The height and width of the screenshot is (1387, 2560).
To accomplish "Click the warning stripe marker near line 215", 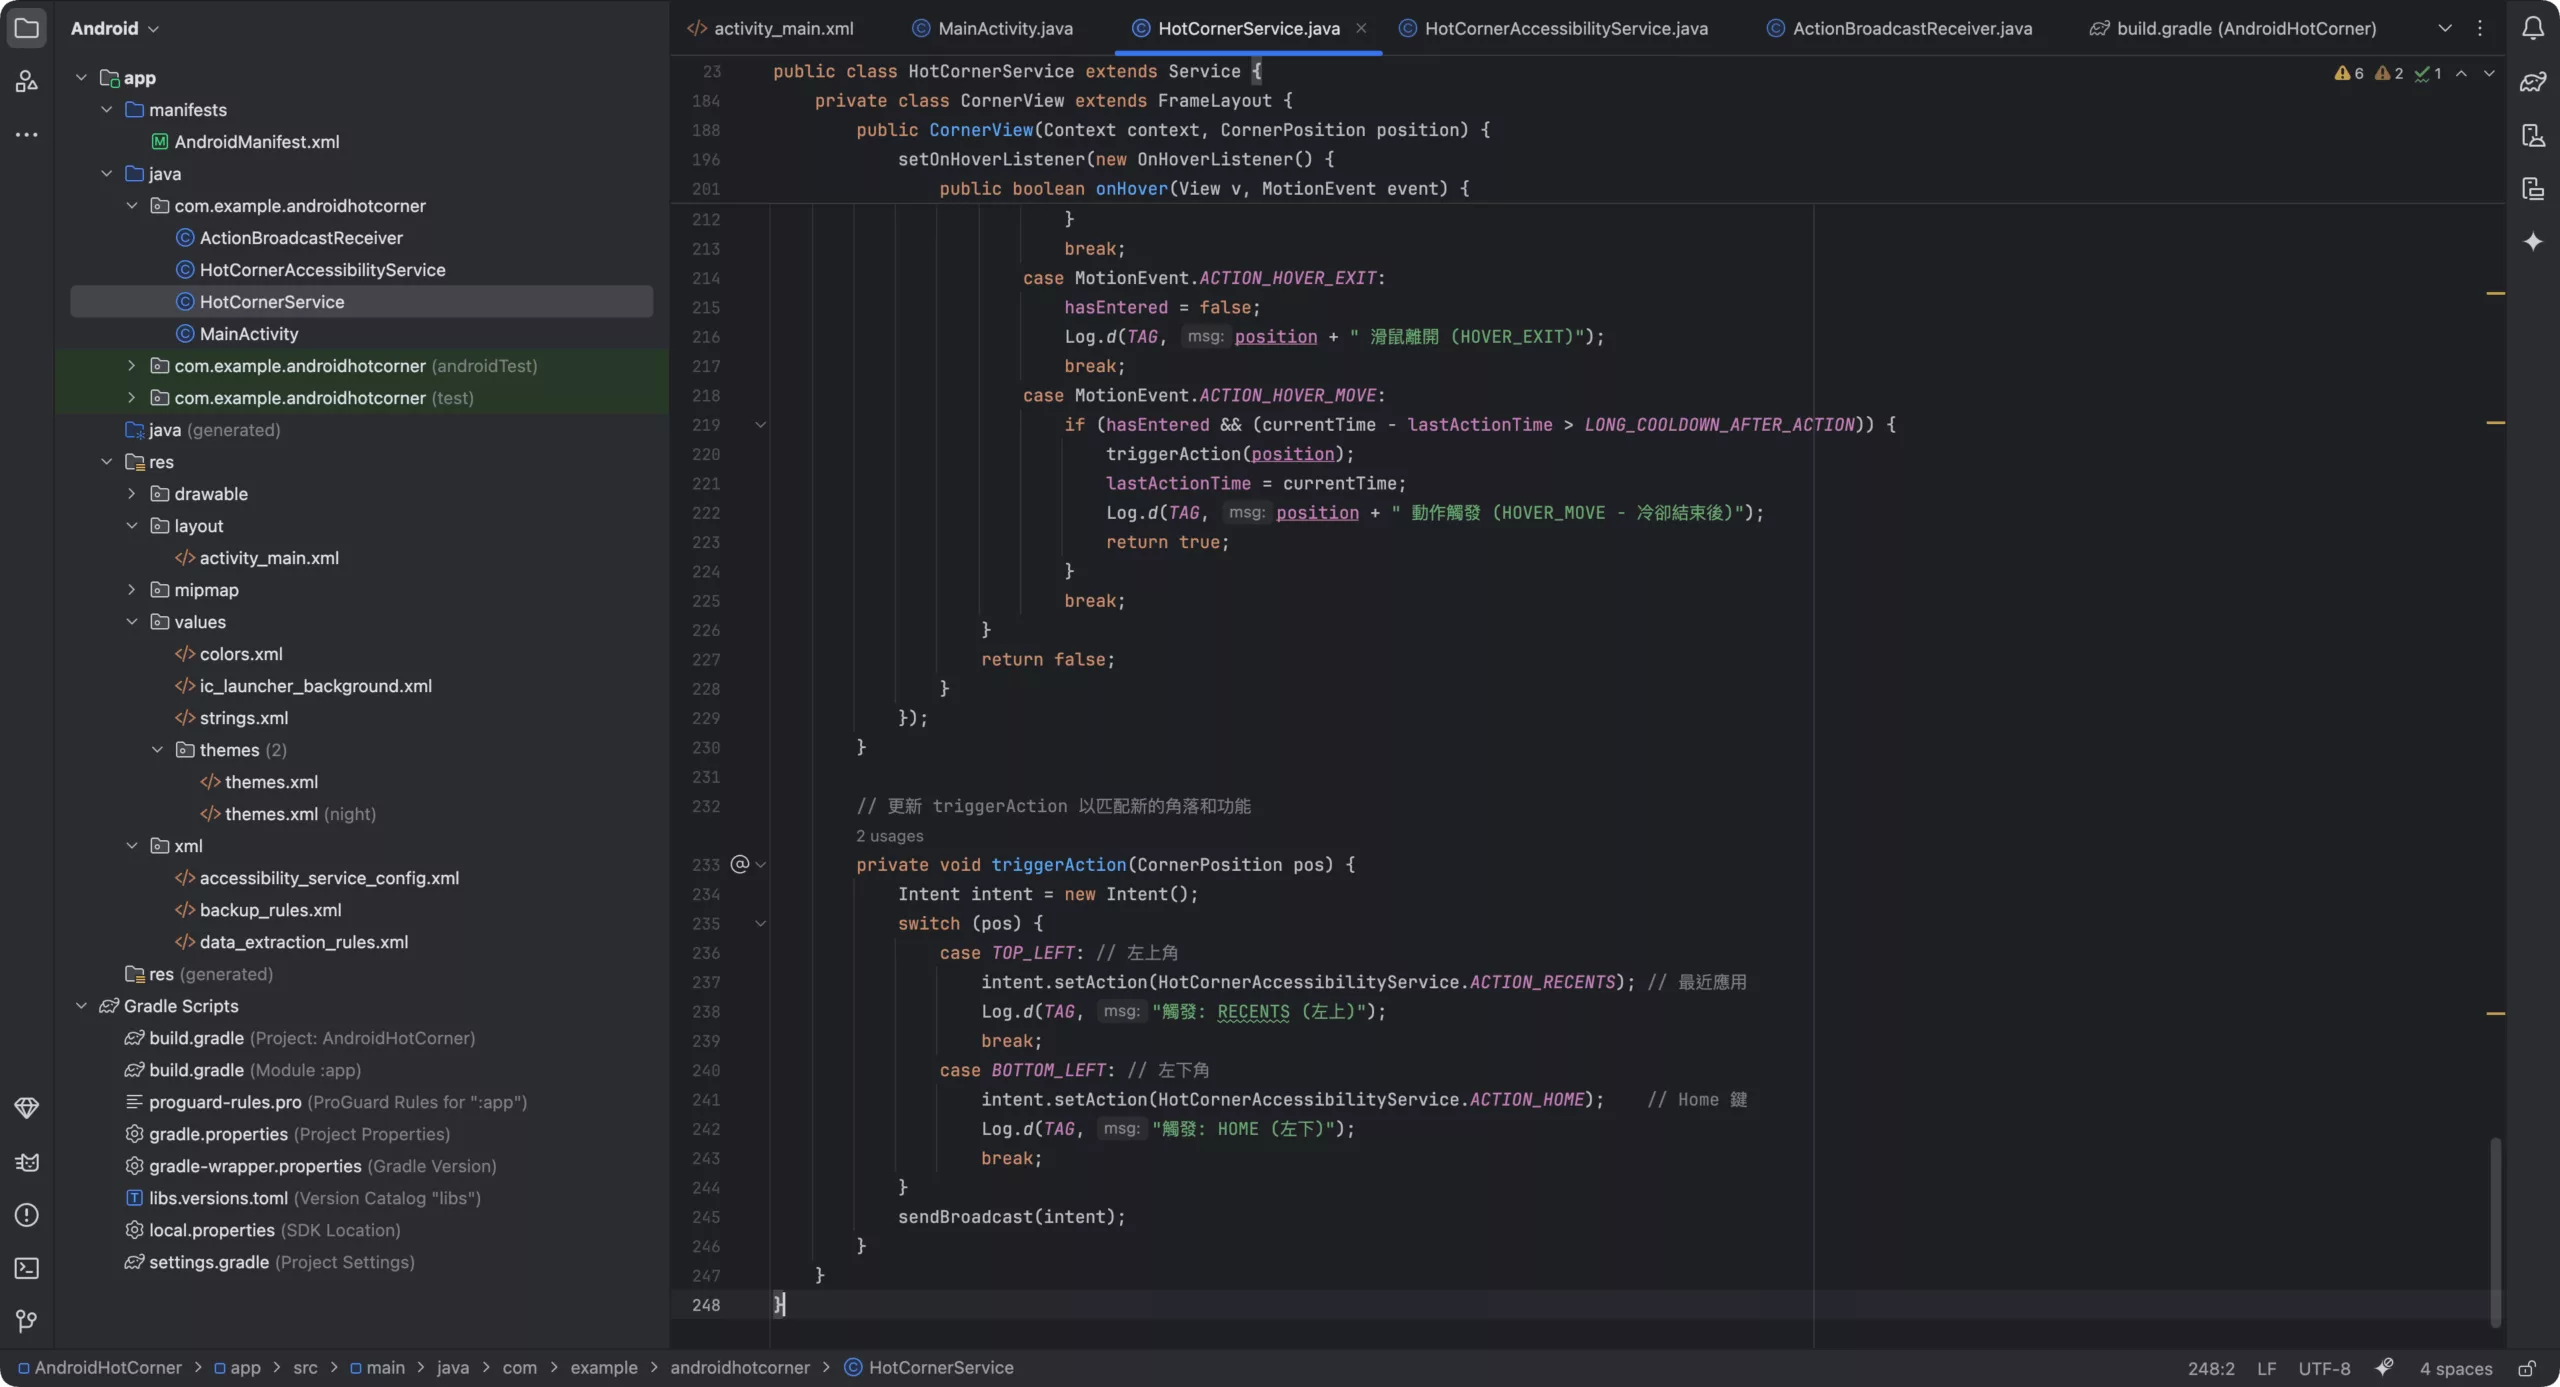I will (x=2495, y=293).
